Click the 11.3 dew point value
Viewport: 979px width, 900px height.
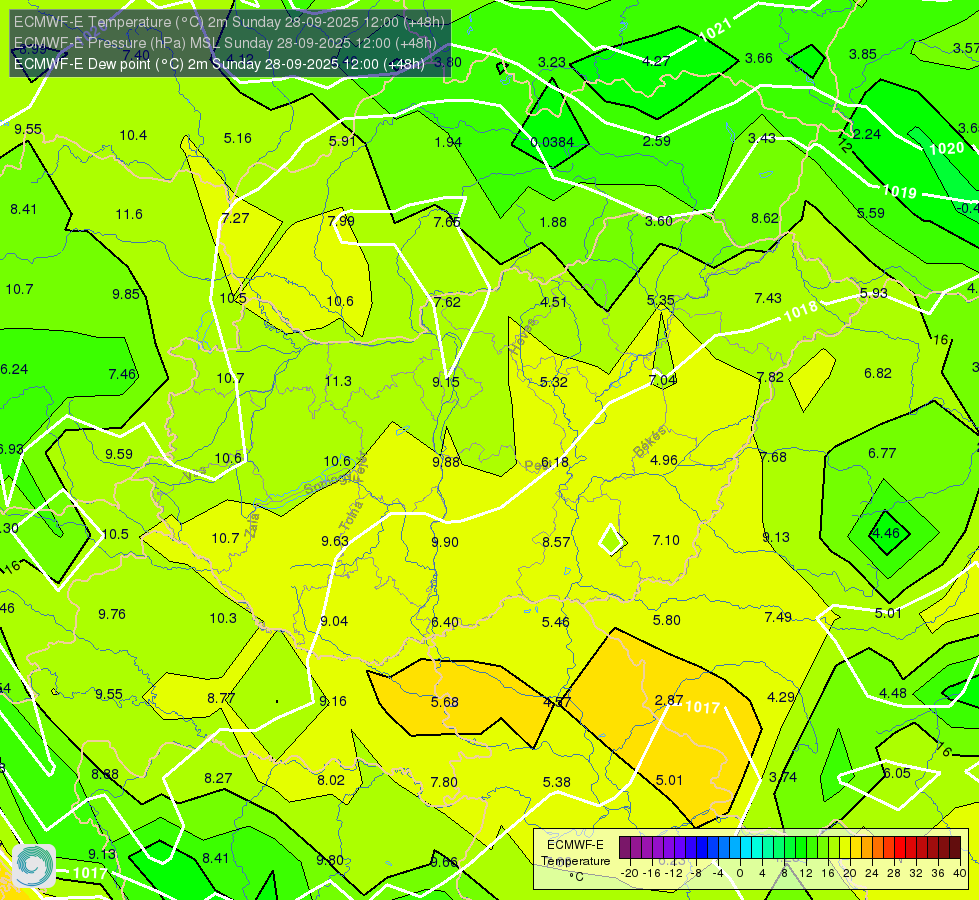click(338, 381)
